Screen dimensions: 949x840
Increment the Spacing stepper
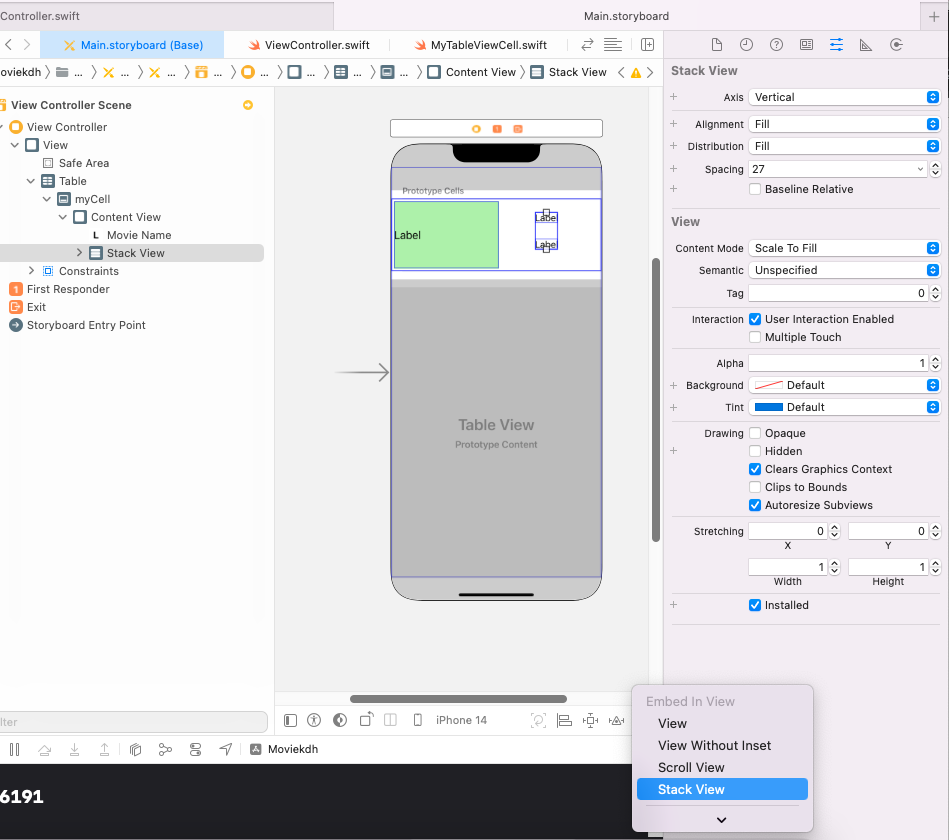[936, 166]
